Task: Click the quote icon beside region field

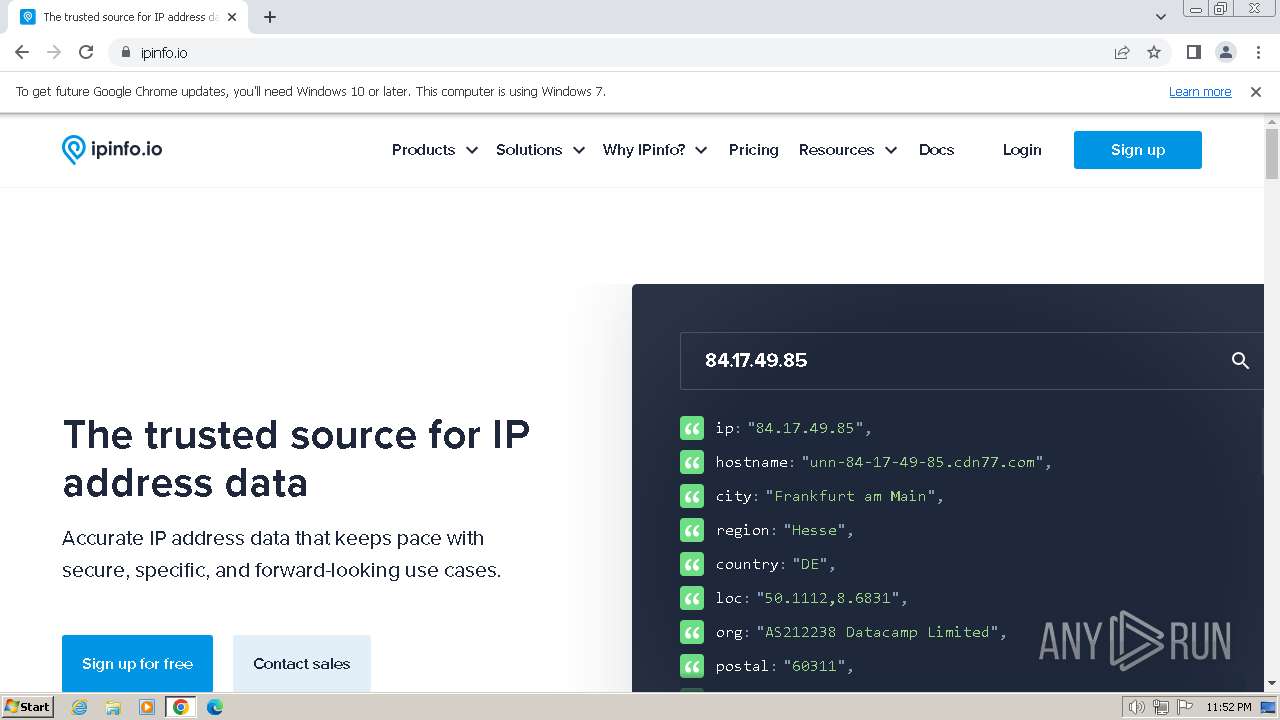Action: (x=692, y=530)
